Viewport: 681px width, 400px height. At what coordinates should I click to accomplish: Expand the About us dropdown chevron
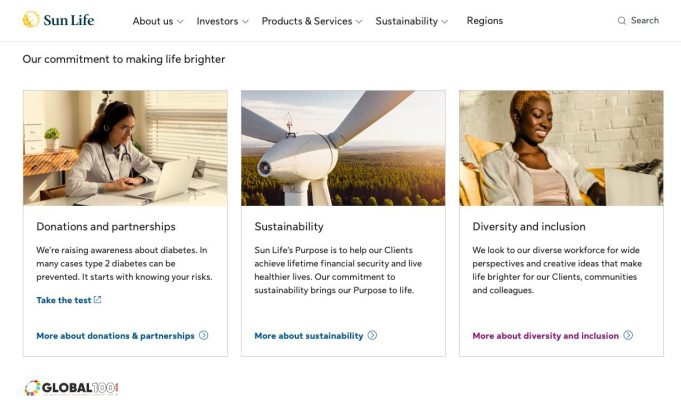pyautogui.click(x=180, y=21)
